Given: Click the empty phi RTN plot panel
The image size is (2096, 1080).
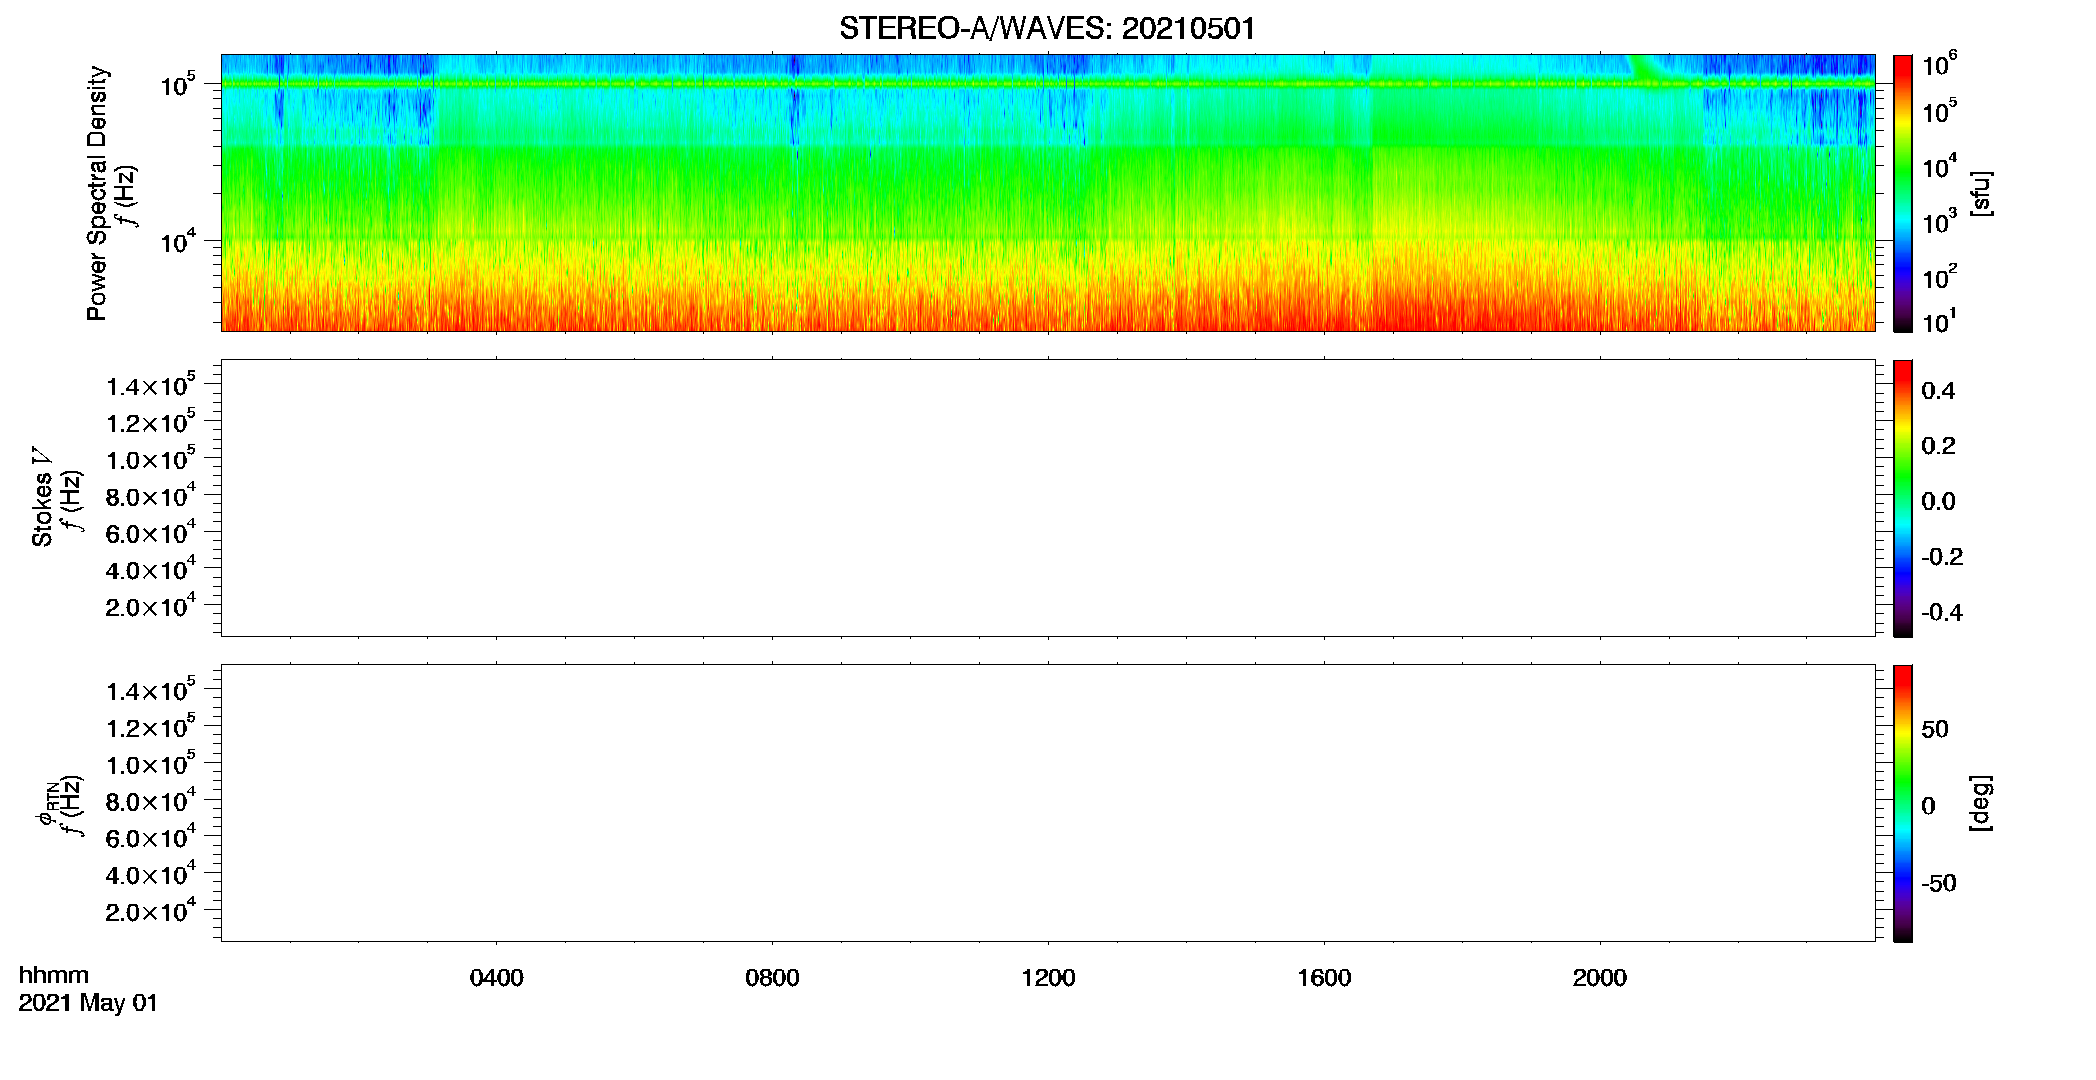Looking at the screenshot, I should 1048,803.
